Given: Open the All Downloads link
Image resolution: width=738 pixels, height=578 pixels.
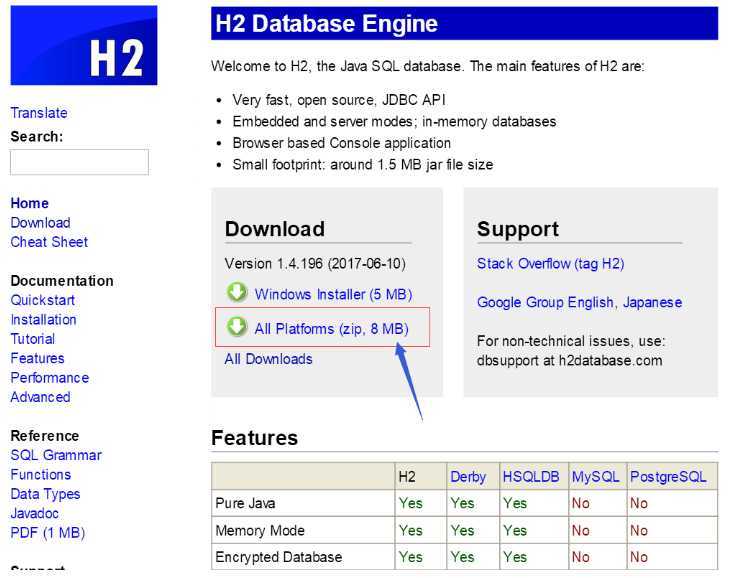Looking at the screenshot, I should [x=268, y=359].
